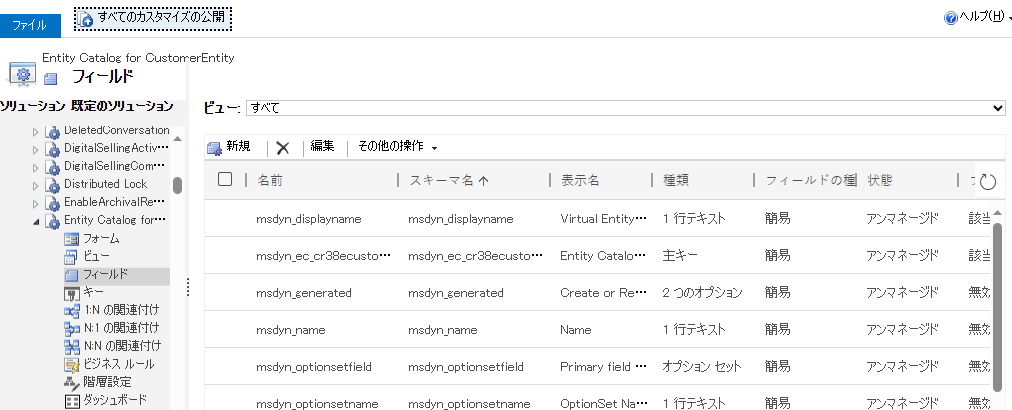Screen dimensions: 1012x410
Task: Click the pane splitter dots handle
Action: [188, 286]
